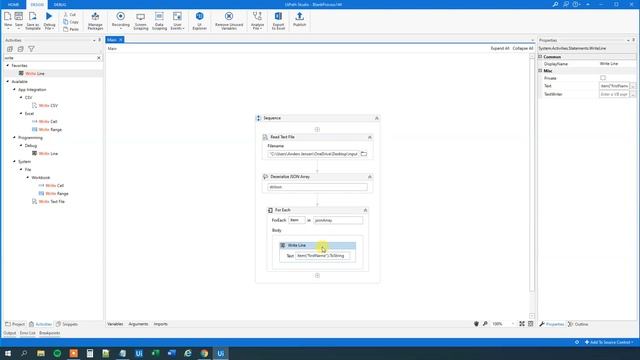Open the Imports panel tab
Screen dimensions: 640x360
pyautogui.click(x=161, y=324)
